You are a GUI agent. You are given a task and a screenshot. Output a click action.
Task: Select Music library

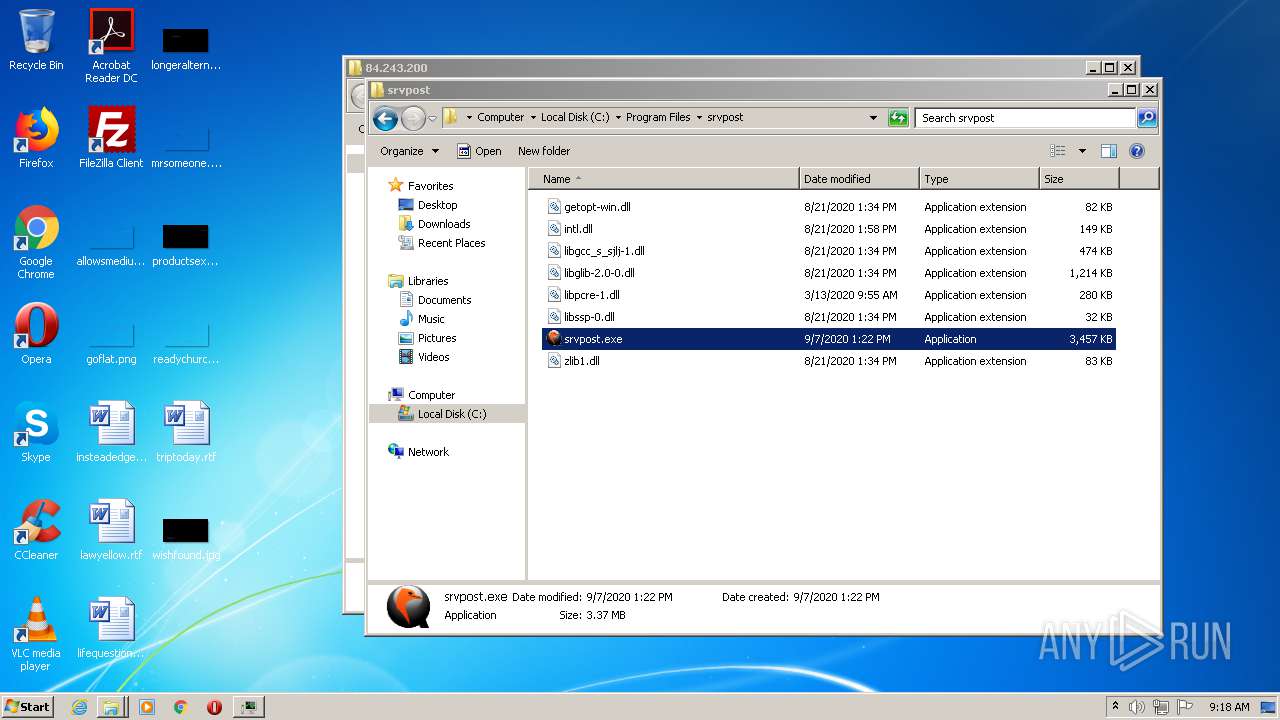pyautogui.click(x=431, y=319)
